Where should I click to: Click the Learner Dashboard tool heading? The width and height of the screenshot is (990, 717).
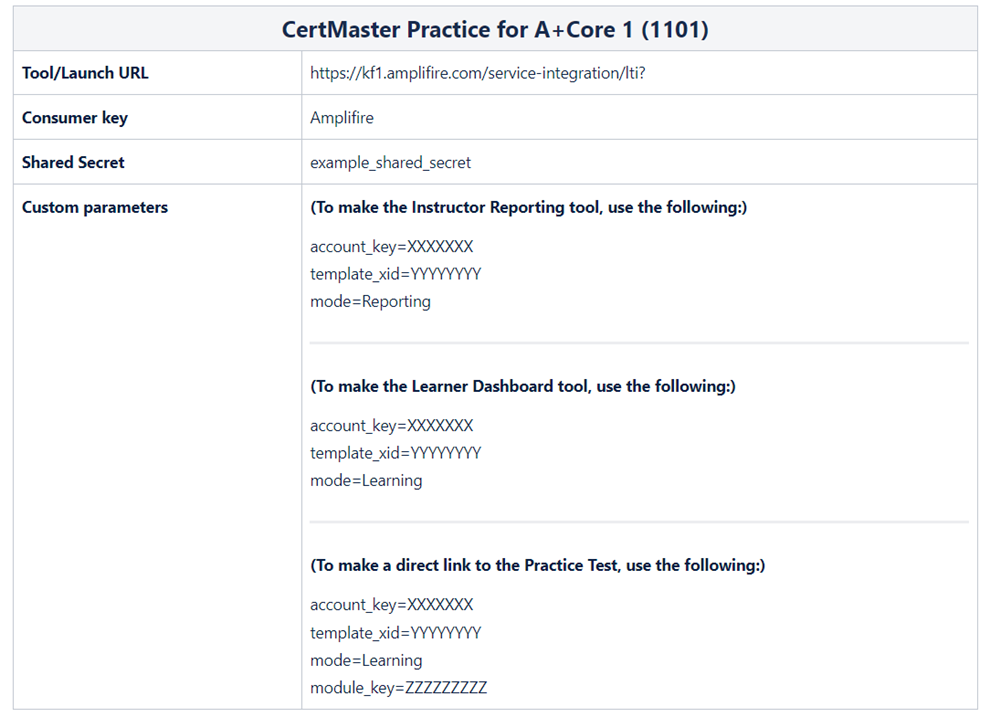(523, 386)
